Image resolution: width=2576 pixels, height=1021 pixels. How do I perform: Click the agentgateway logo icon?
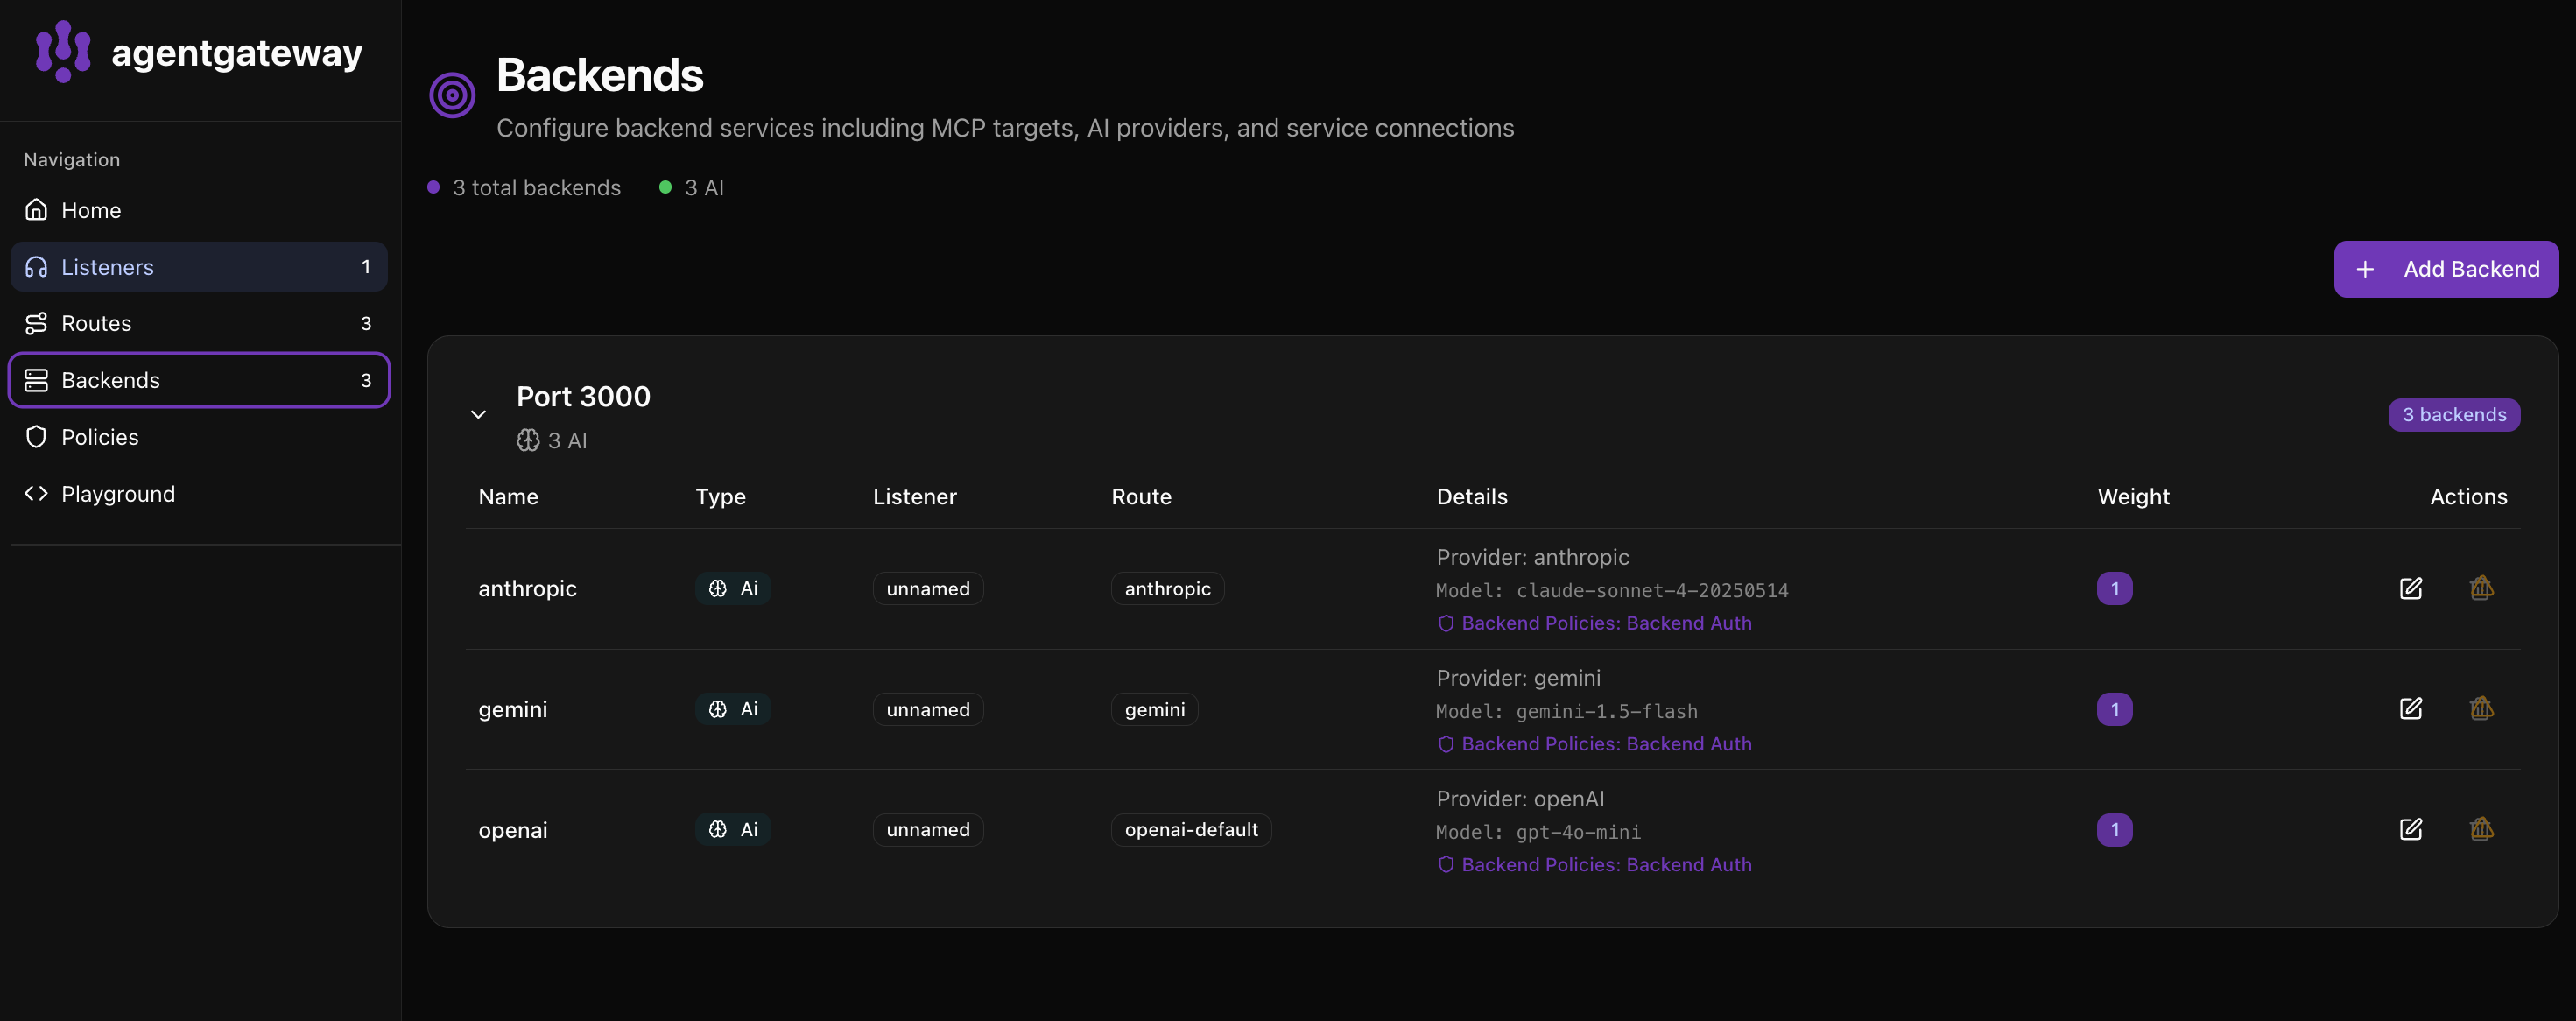click(61, 51)
